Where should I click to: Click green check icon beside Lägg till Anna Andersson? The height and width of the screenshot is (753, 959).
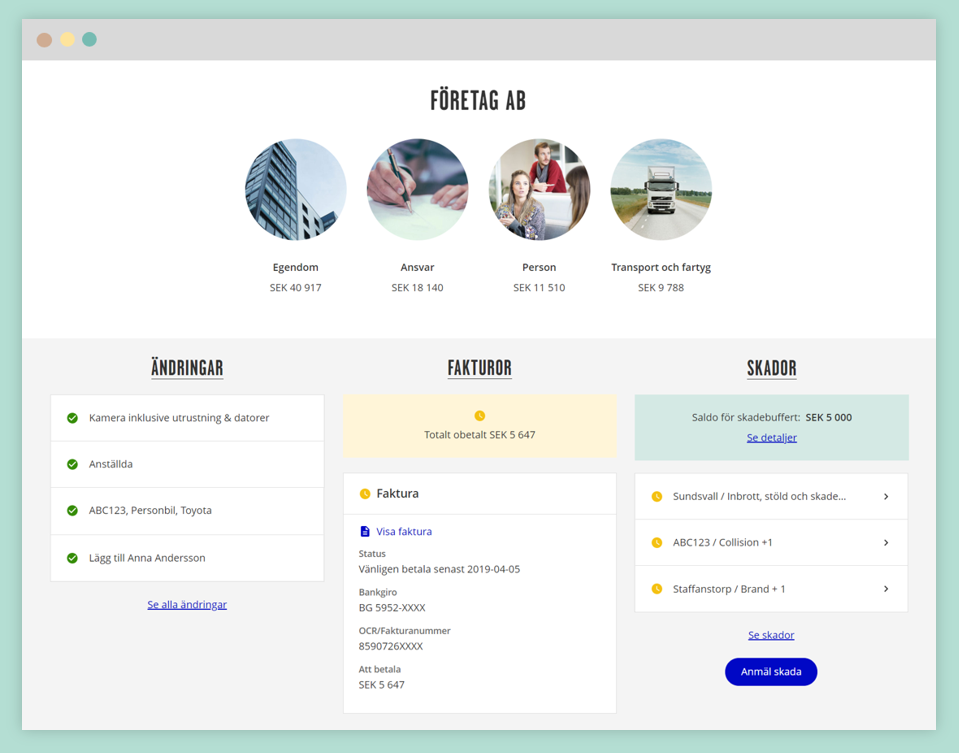72,558
